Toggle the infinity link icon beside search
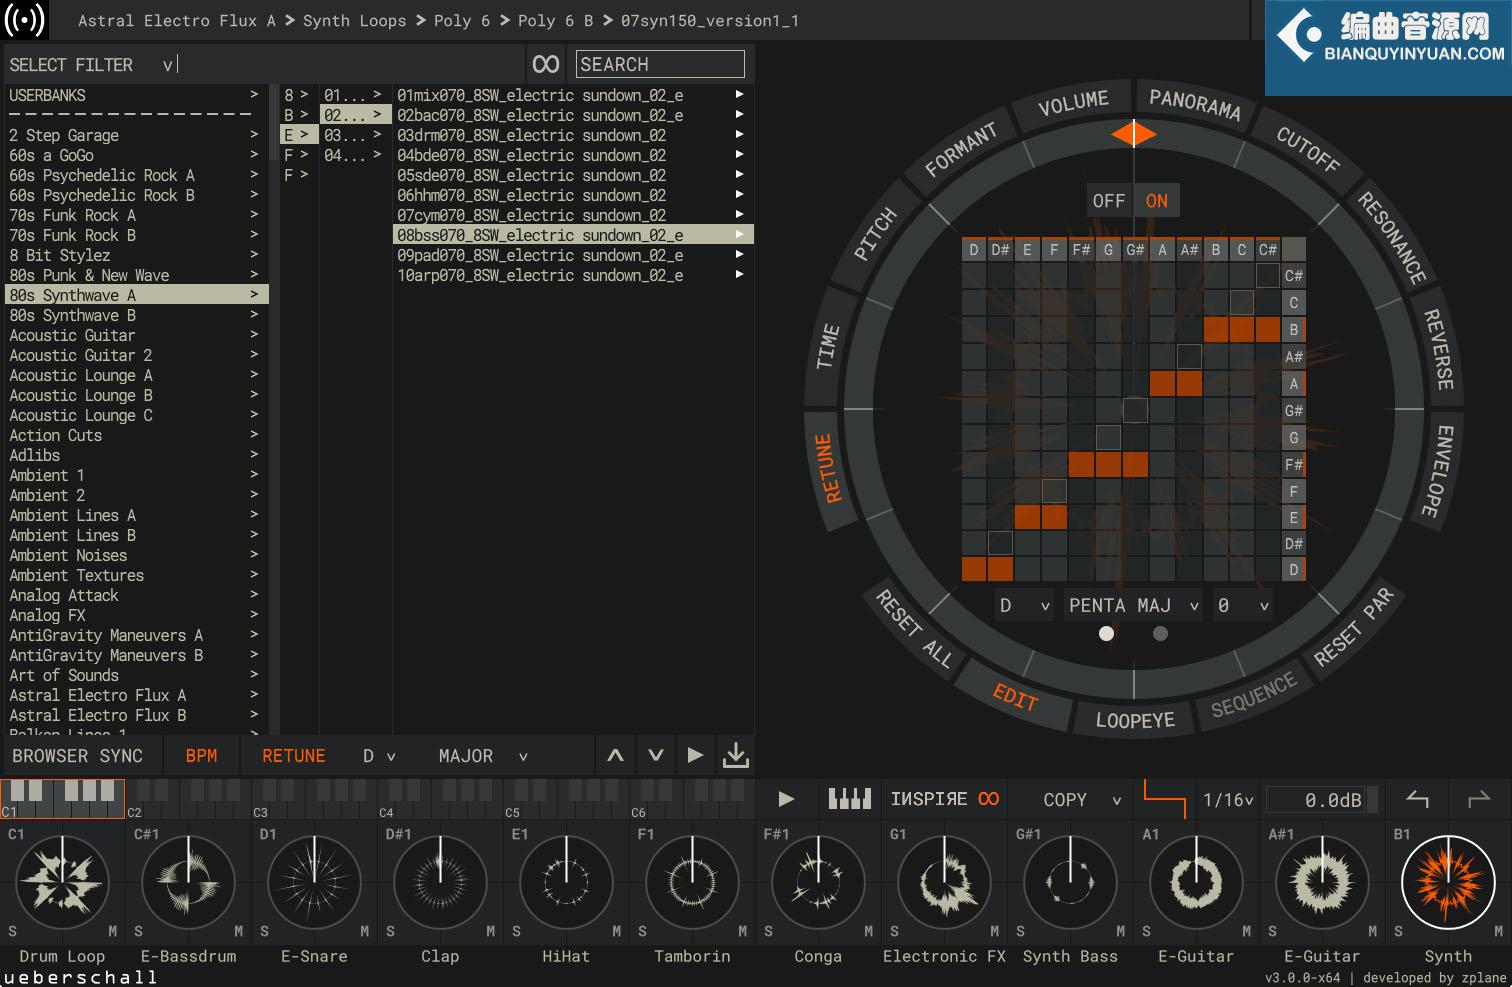The image size is (1512, 987). [546, 65]
